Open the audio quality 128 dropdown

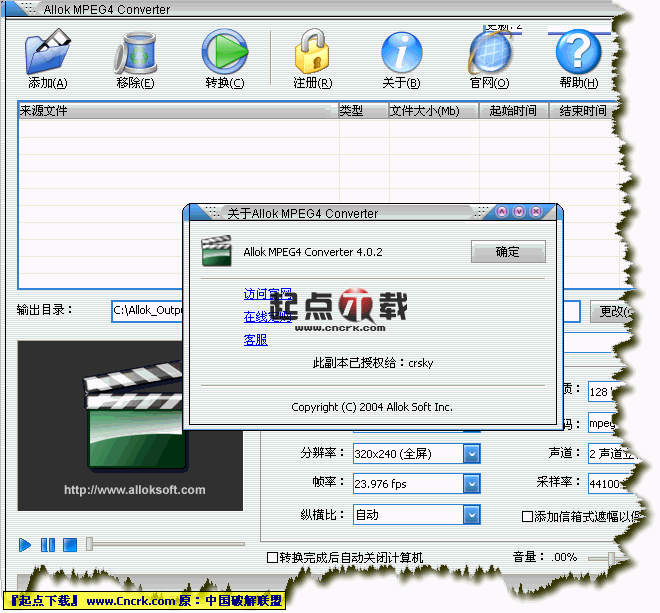tap(603, 392)
